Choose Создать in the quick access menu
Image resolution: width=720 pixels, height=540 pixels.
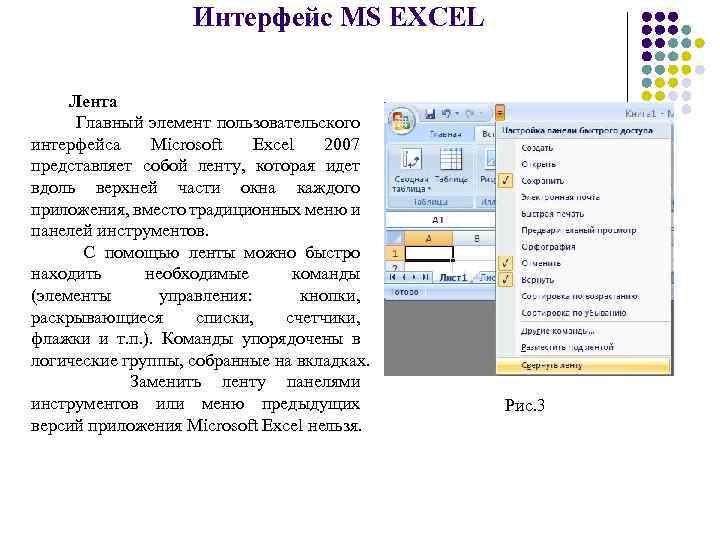[537, 148]
